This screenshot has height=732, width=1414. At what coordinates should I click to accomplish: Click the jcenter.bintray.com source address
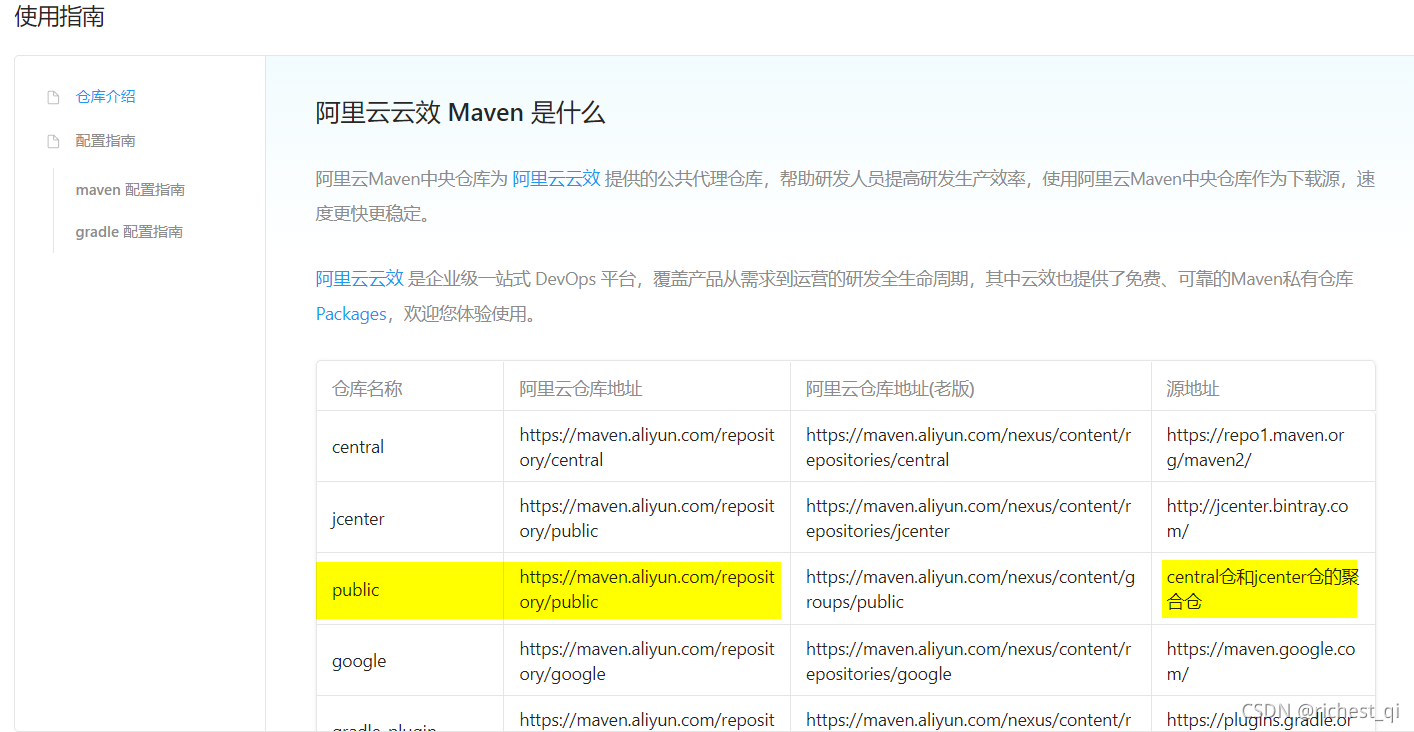(1257, 518)
